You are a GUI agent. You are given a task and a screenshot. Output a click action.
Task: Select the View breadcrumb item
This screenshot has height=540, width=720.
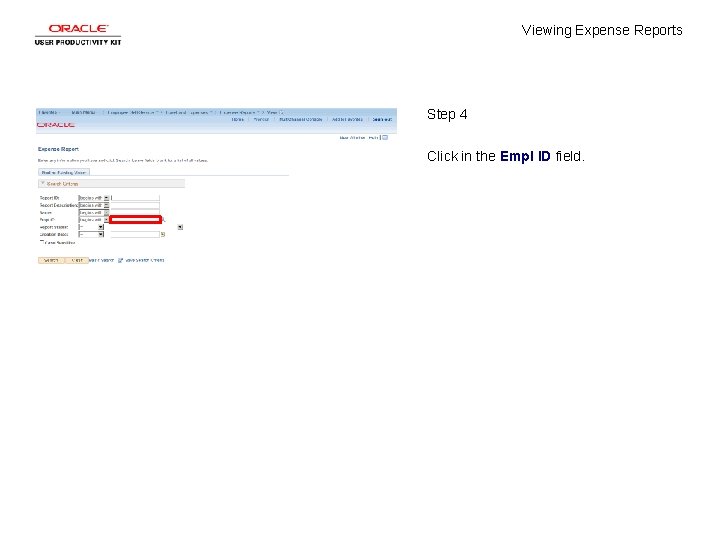click(x=272, y=112)
